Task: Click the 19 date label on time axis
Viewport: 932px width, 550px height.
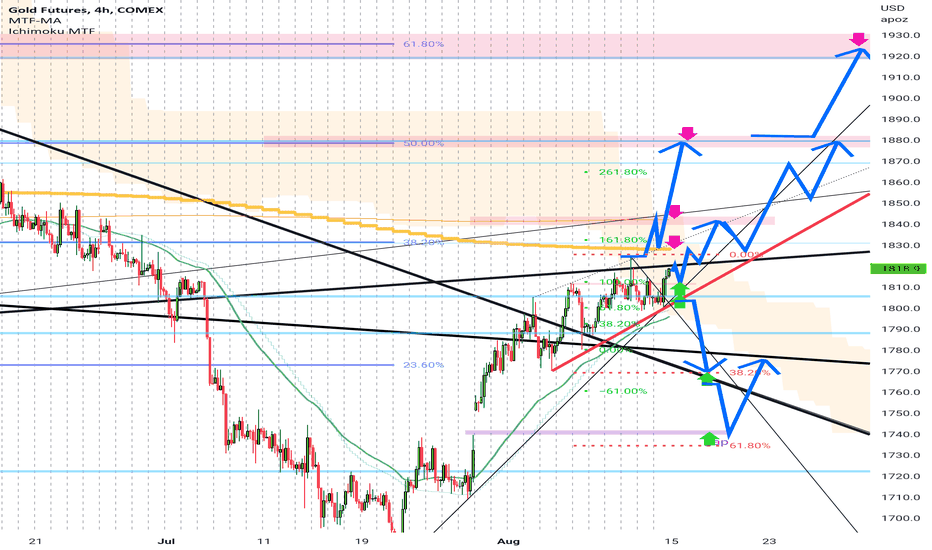Action: click(x=361, y=541)
